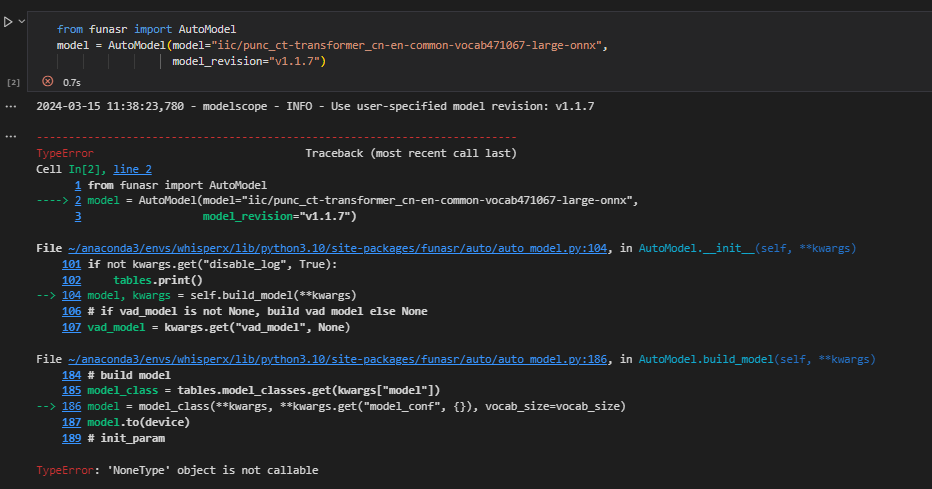Click line 106 link in traceback
This screenshot has width=932, height=489.
coord(71,311)
